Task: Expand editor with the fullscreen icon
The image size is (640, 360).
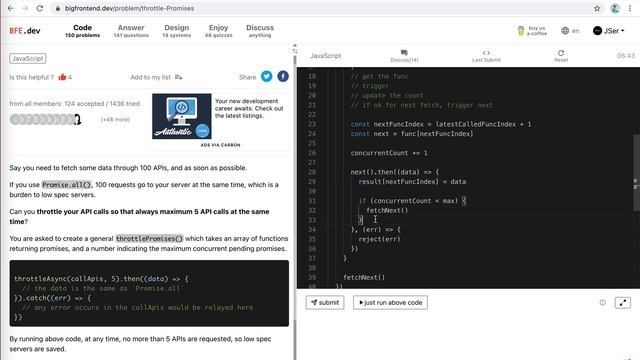Action: tap(622, 302)
